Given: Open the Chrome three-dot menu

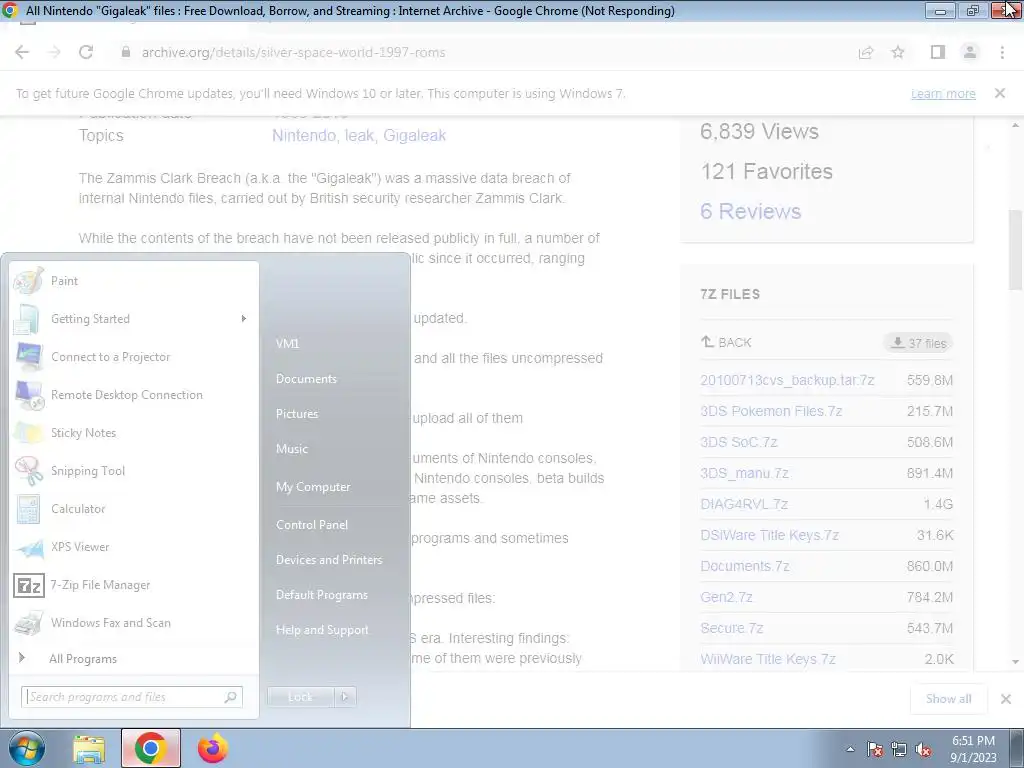Looking at the screenshot, I should (x=1002, y=52).
